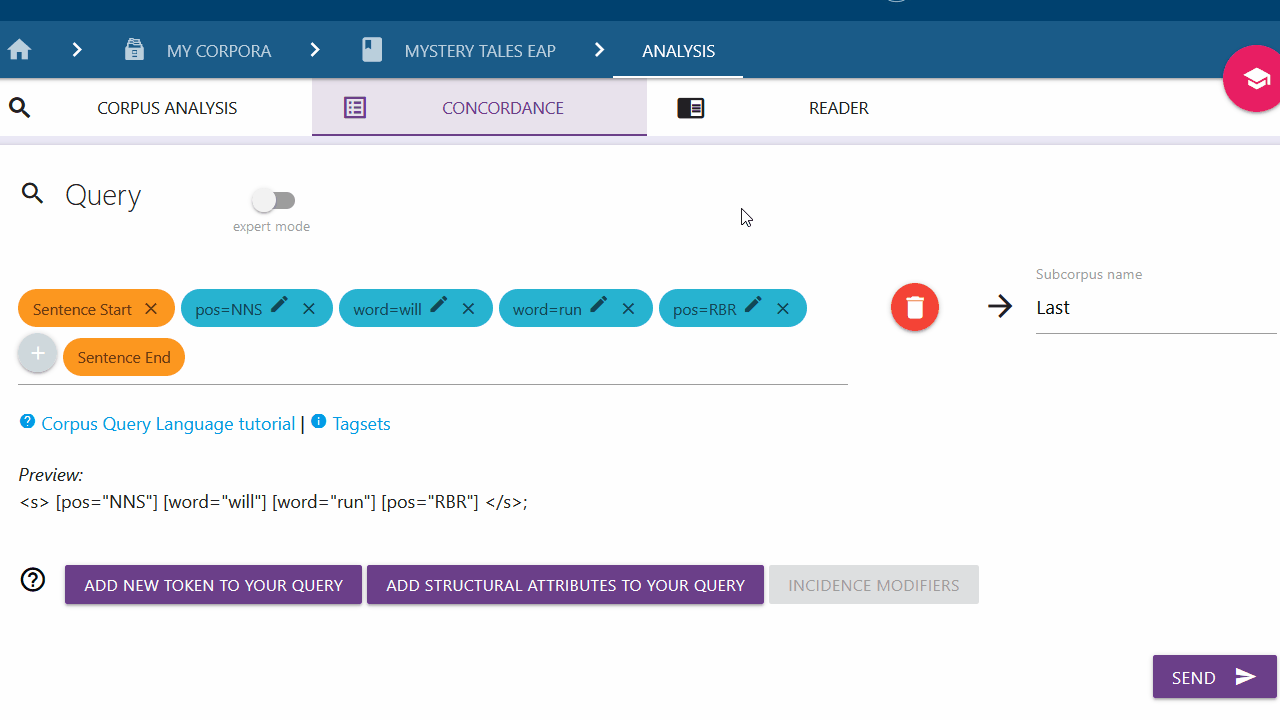Click the graduation cap tutorial button

coord(1255,79)
